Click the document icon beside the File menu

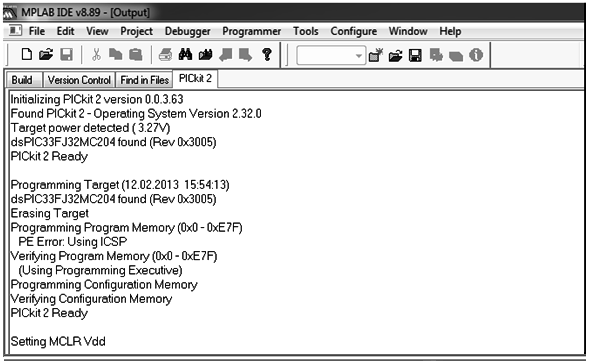(15, 31)
